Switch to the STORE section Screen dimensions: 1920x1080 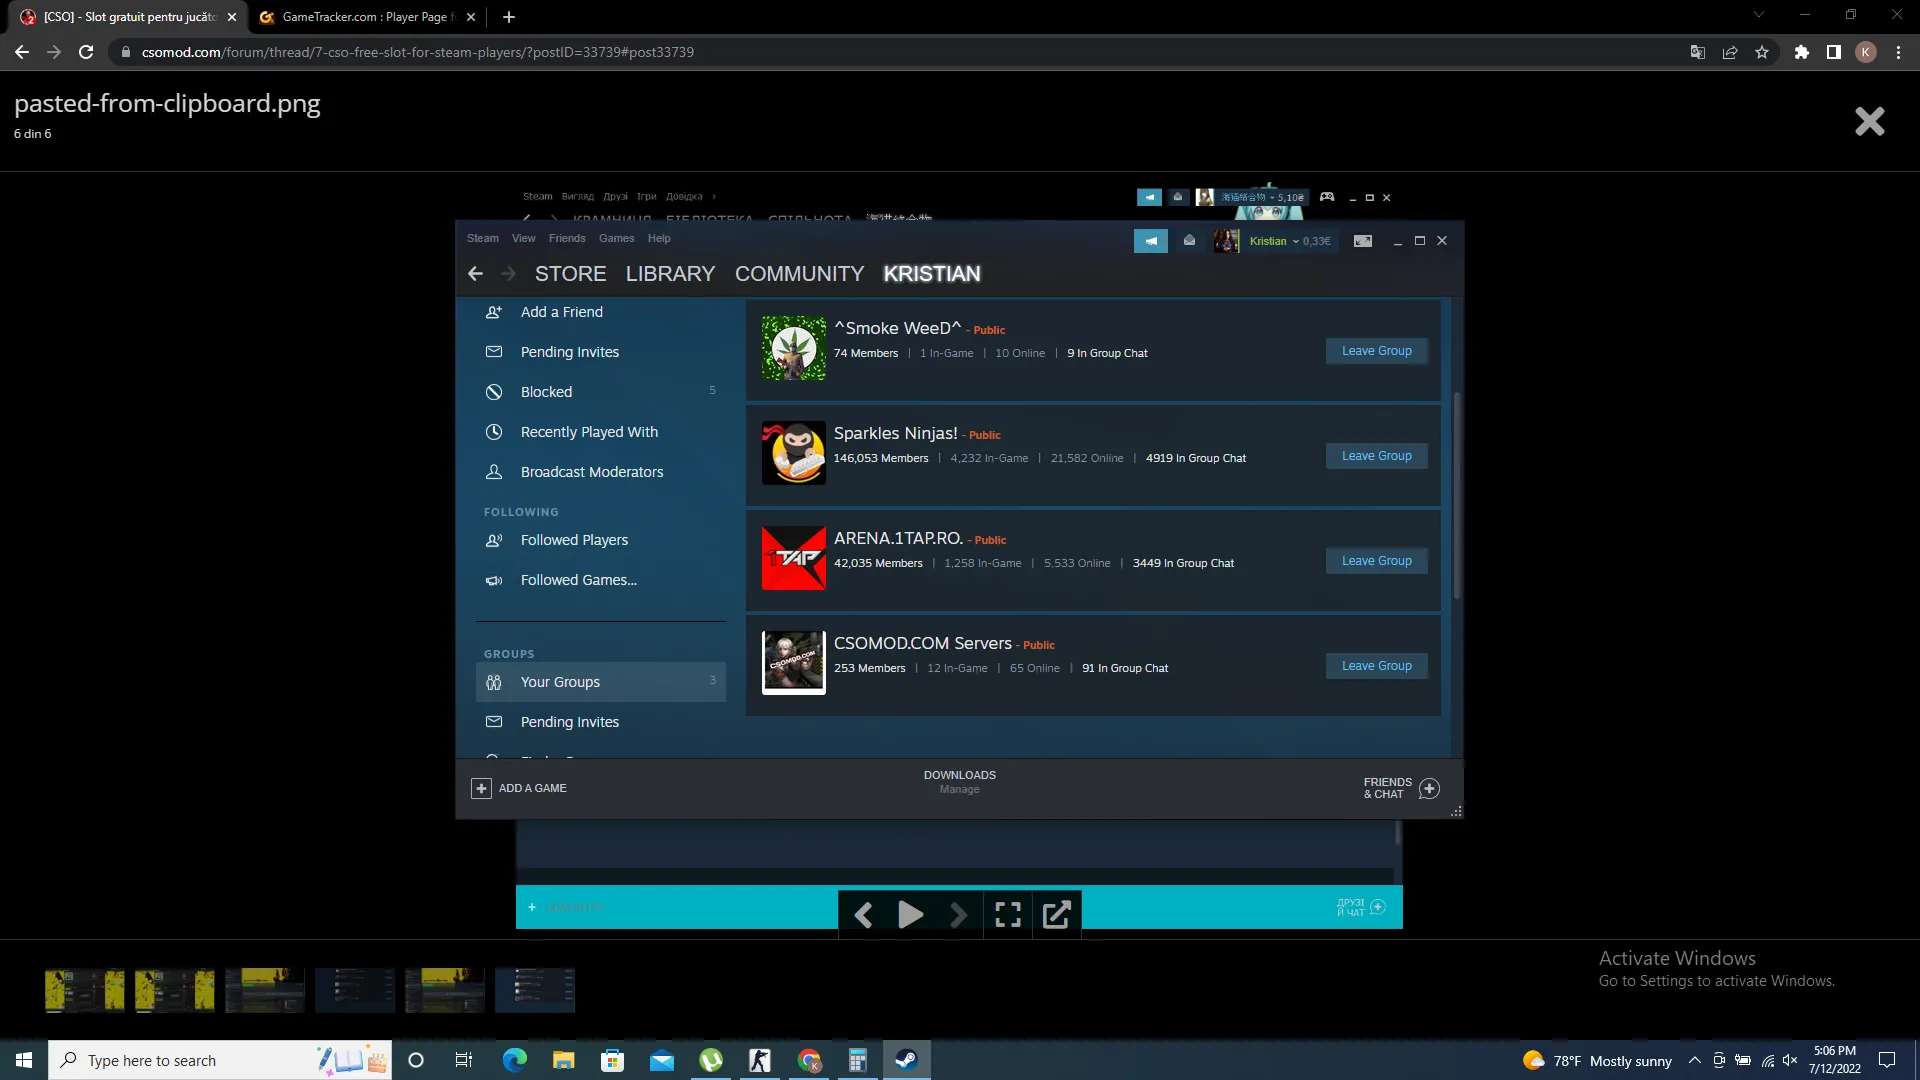[570, 274]
